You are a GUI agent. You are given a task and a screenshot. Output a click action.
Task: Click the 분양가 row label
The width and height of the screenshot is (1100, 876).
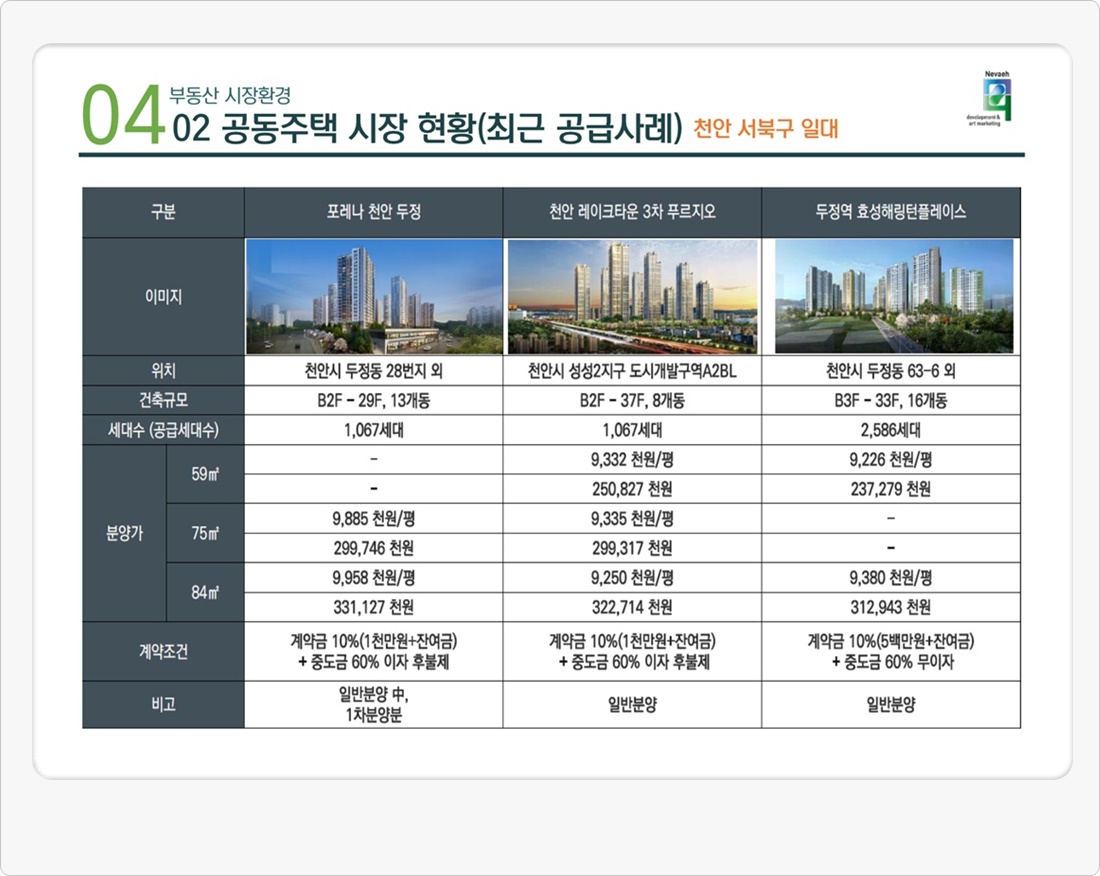[124, 533]
